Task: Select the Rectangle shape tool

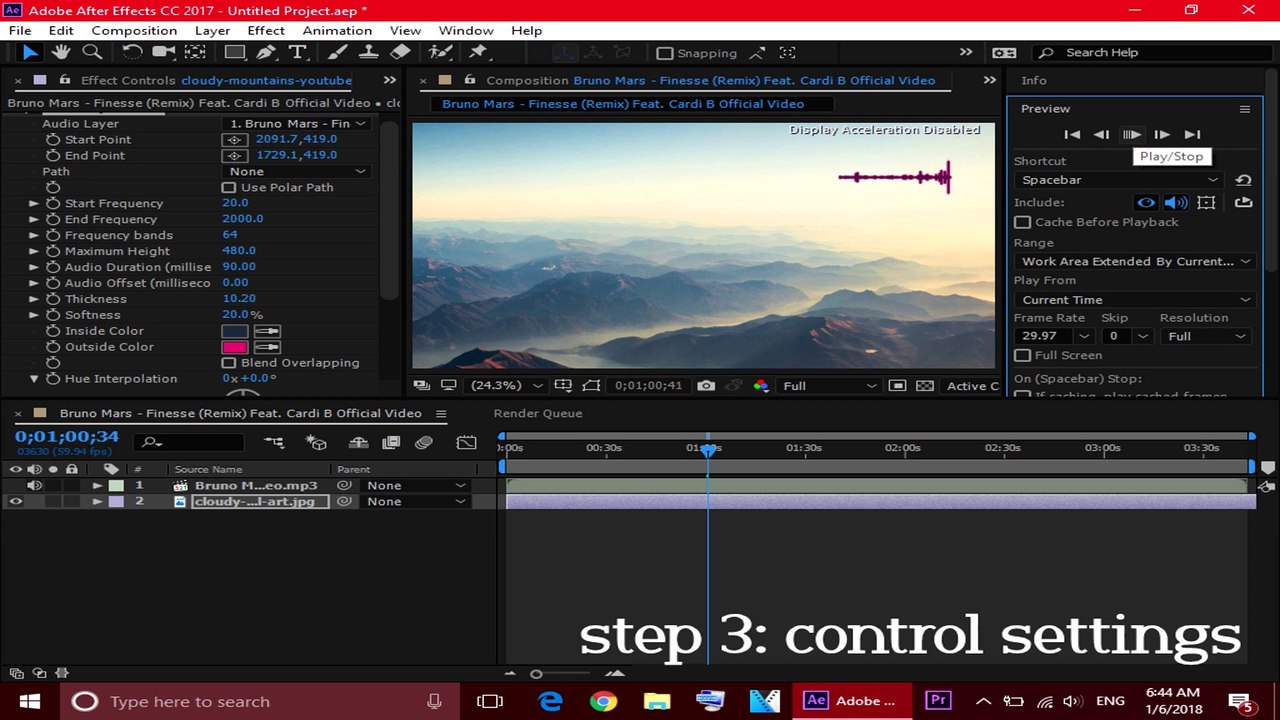Action: (x=235, y=52)
